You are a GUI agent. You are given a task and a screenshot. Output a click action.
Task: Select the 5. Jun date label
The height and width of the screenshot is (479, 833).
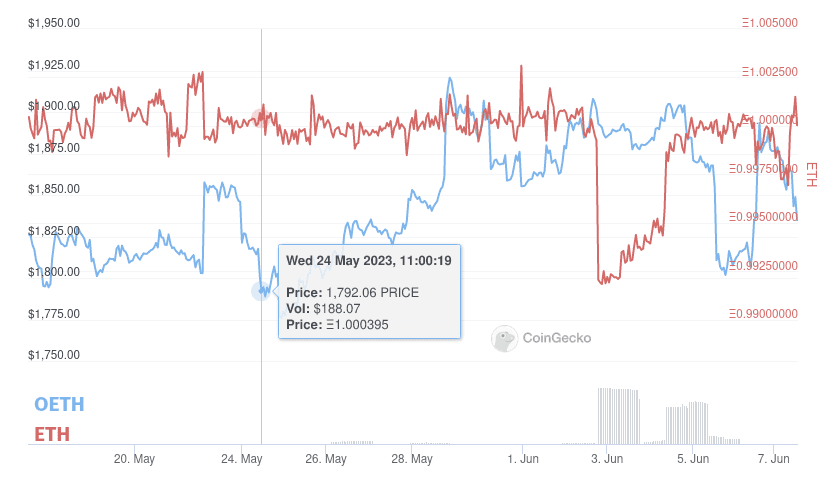[x=693, y=459]
